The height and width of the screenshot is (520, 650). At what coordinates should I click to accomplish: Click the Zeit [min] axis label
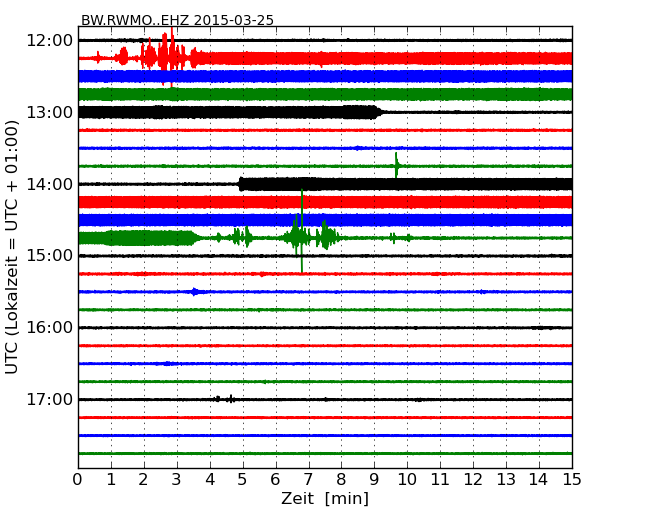pos(325,498)
